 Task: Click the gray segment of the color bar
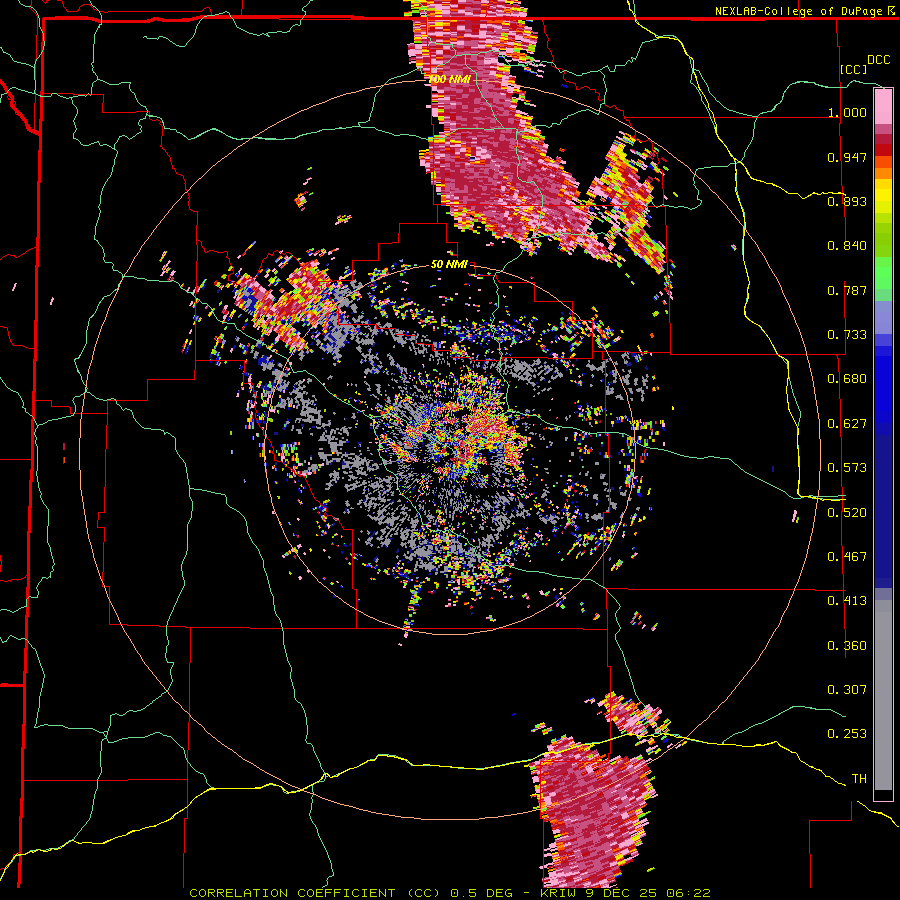click(x=883, y=695)
